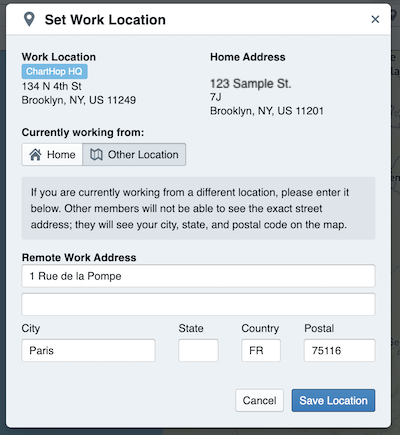Viewport: 400px width, 435px height.
Task: Click the City label
Action: click(31, 329)
